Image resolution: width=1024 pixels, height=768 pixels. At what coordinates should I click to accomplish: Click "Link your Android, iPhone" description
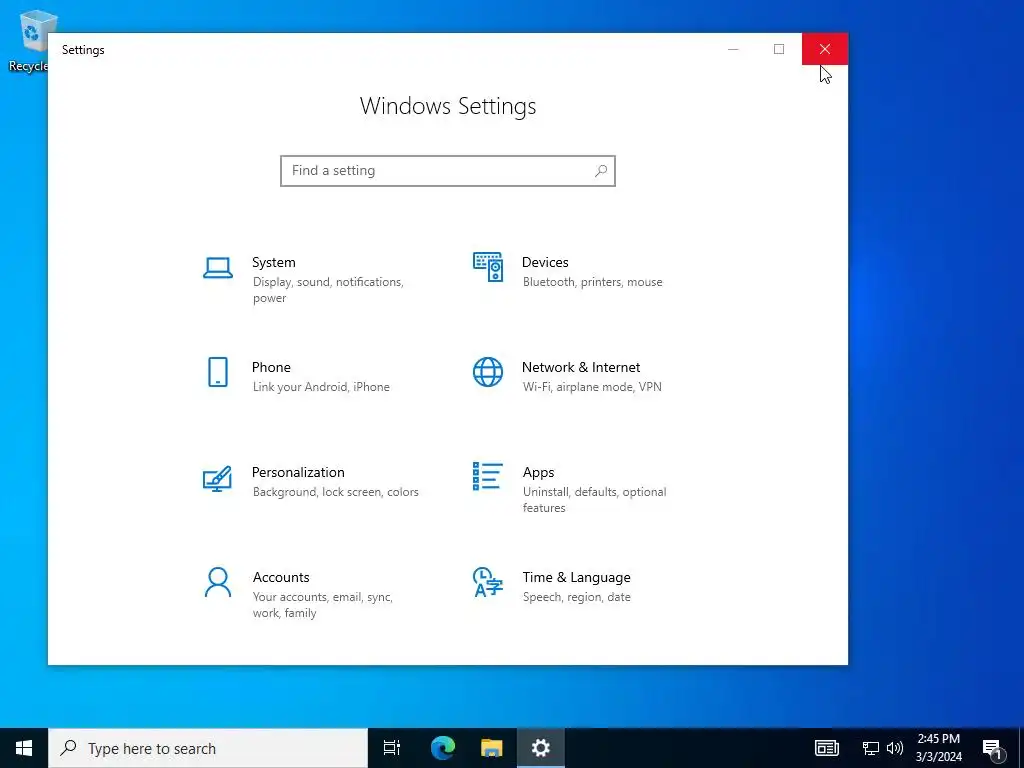point(321,387)
